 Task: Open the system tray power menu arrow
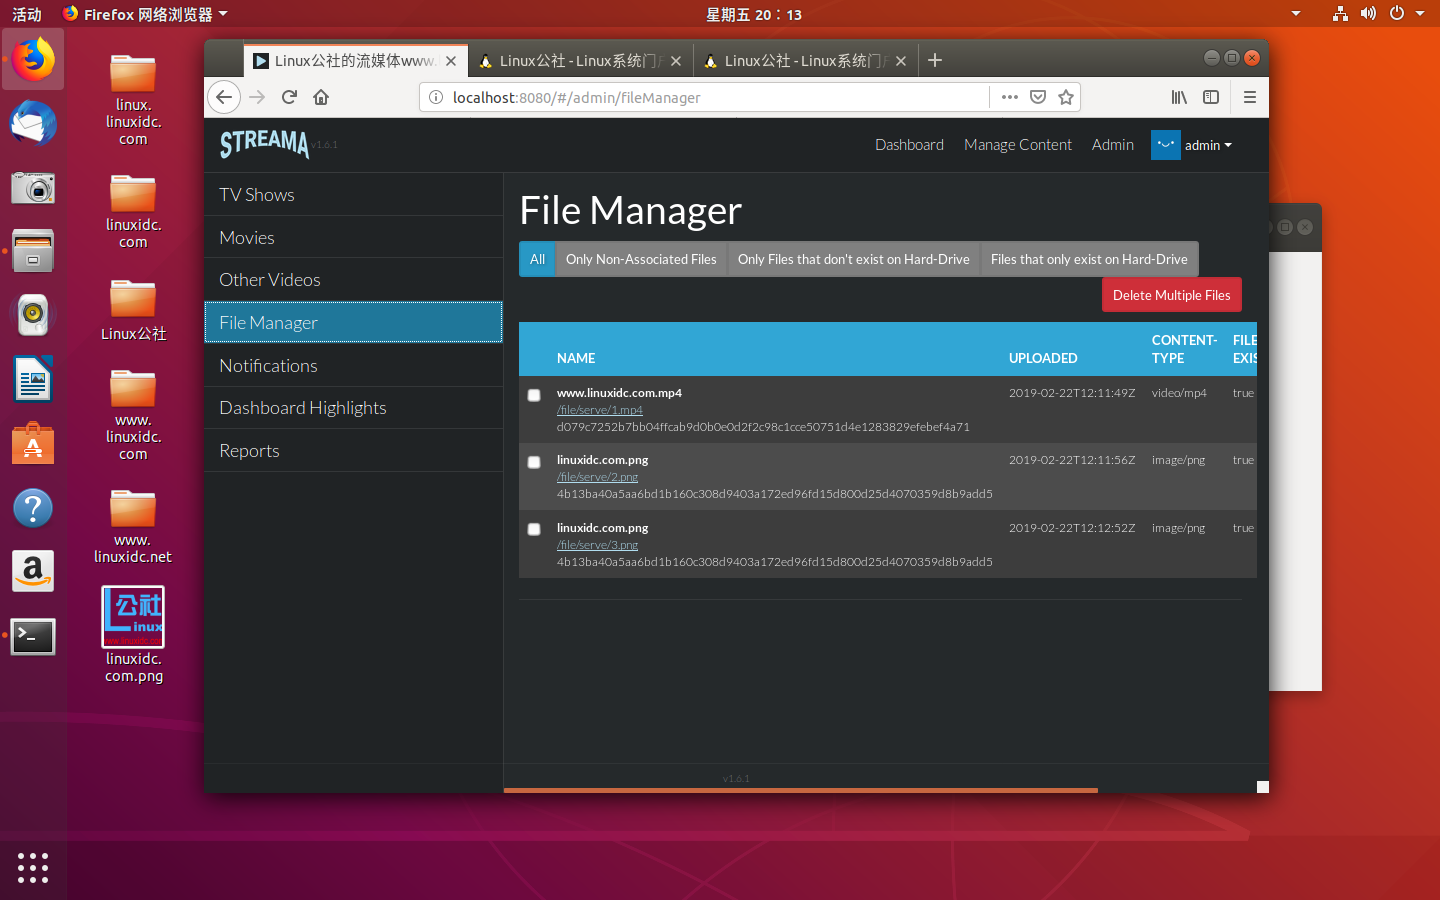(x=1420, y=14)
